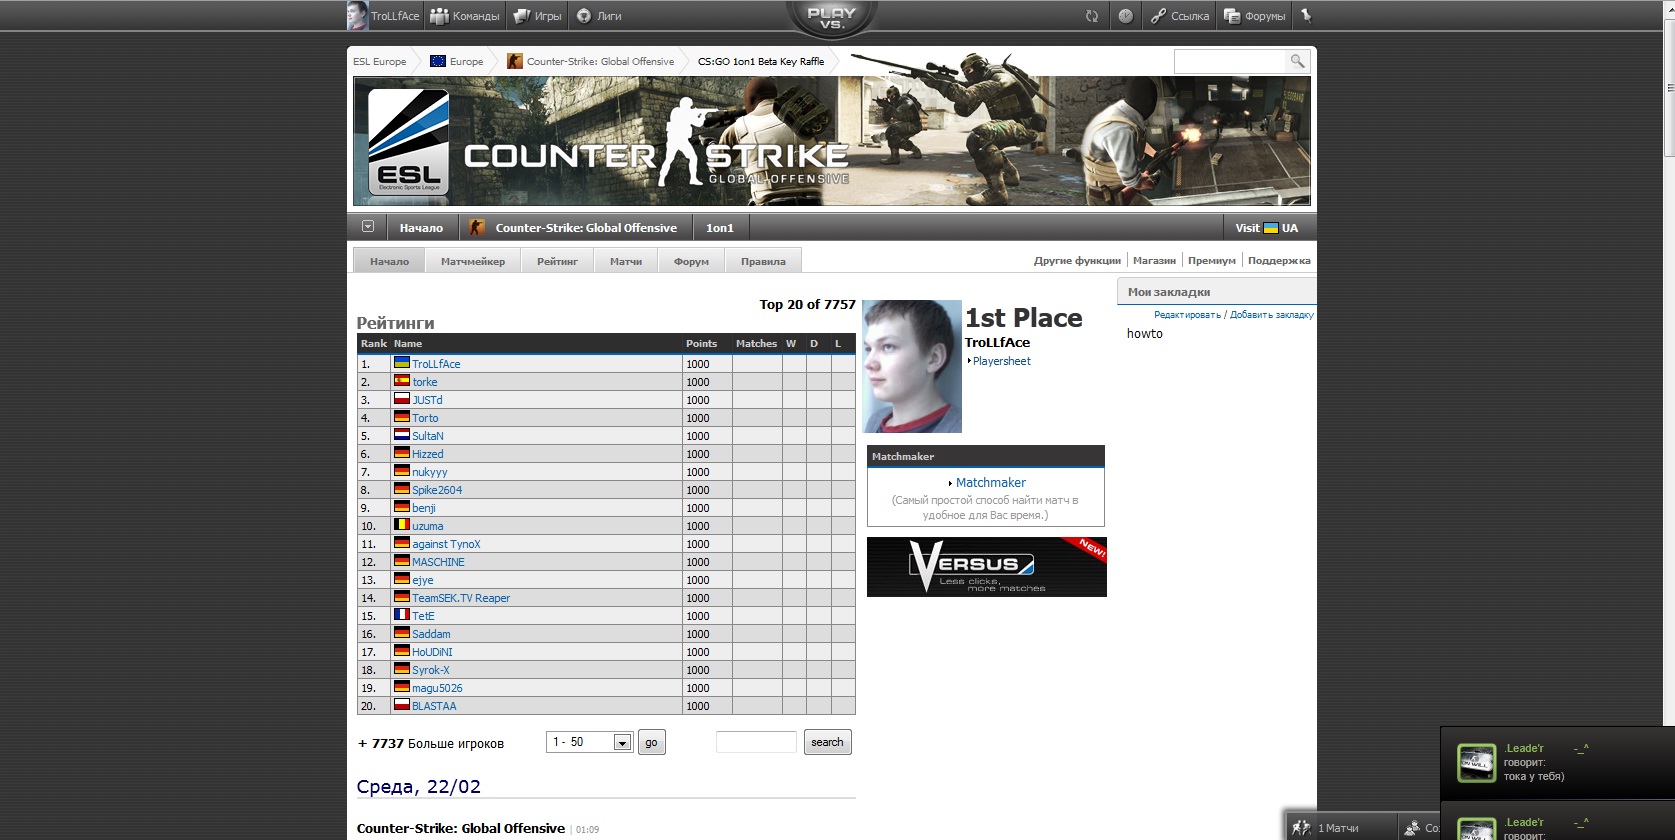Viewport: 1675px width, 840px height.
Task: Open TroLLfAce in the rankings table
Action: (x=436, y=364)
